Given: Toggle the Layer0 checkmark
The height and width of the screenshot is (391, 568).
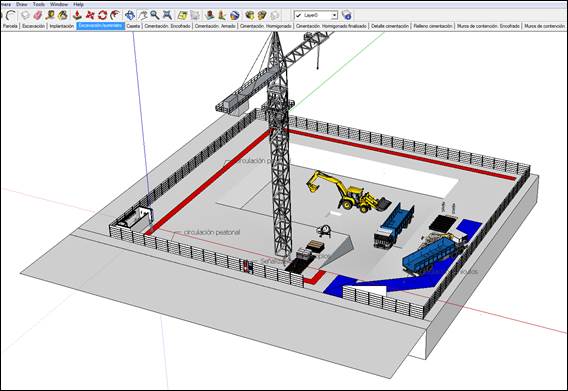Looking at the screenshot, I should tap(298, 15).
